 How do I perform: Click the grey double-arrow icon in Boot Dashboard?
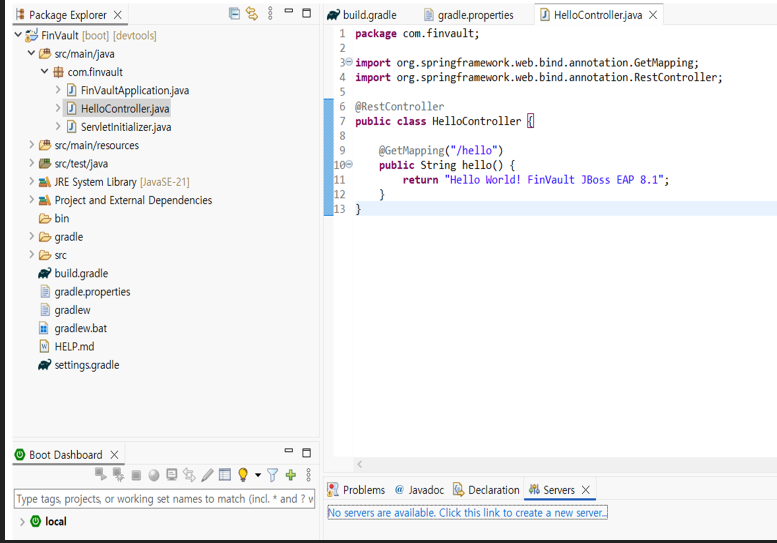tap(189, 475)
